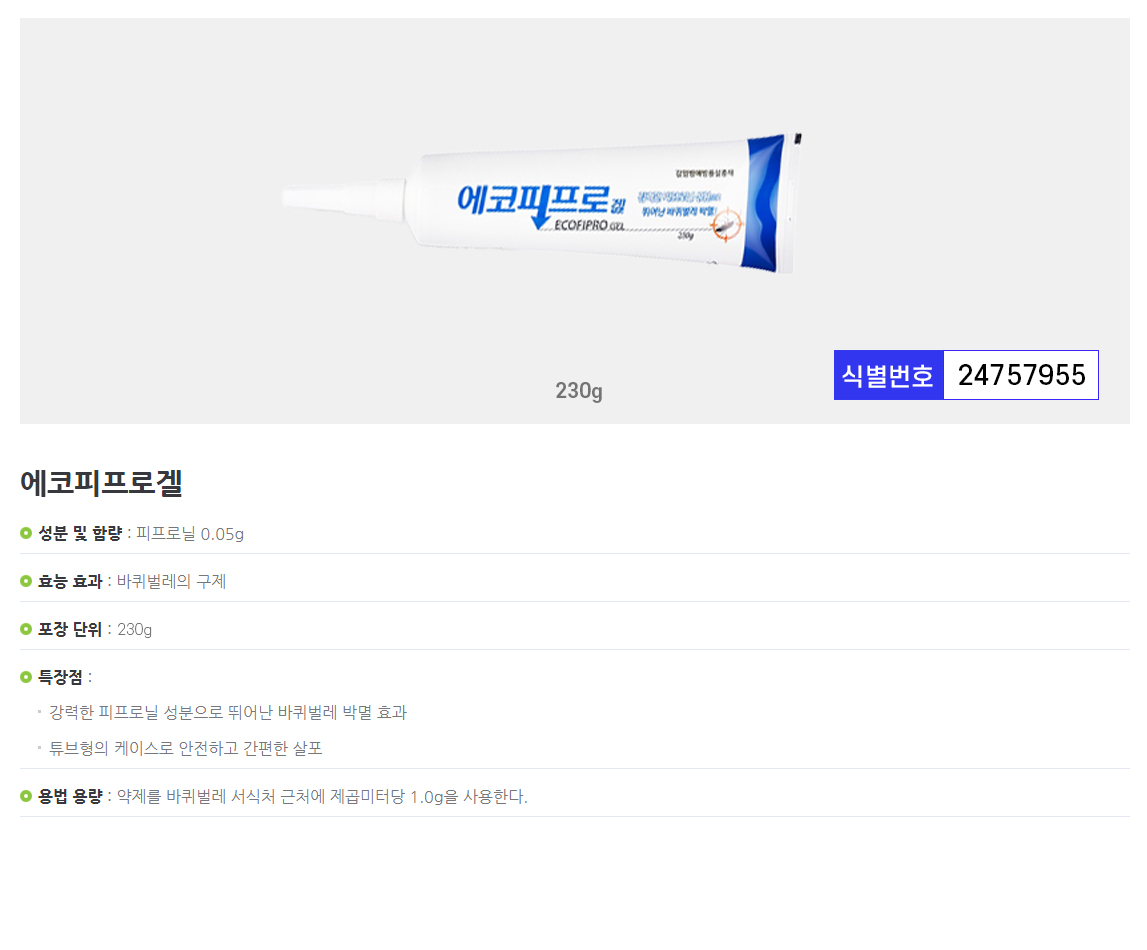Viewport: 1147px width, 950px height.
Task: Click the 강력한 피프로닐 성분 feature line
Action: tap(228, 712)
